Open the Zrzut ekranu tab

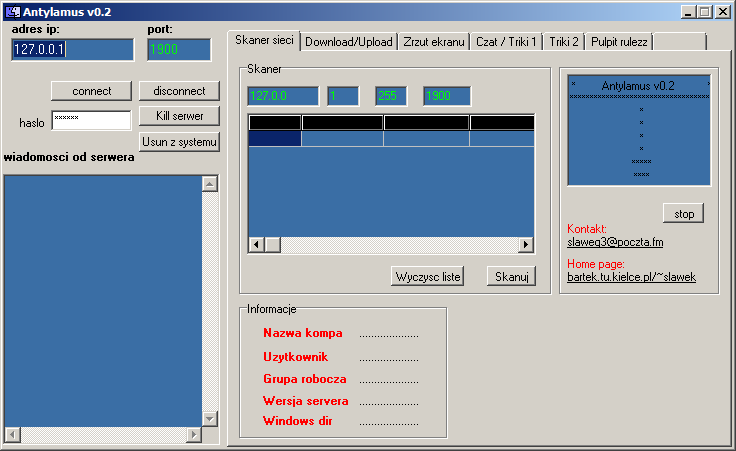(434, 42)
